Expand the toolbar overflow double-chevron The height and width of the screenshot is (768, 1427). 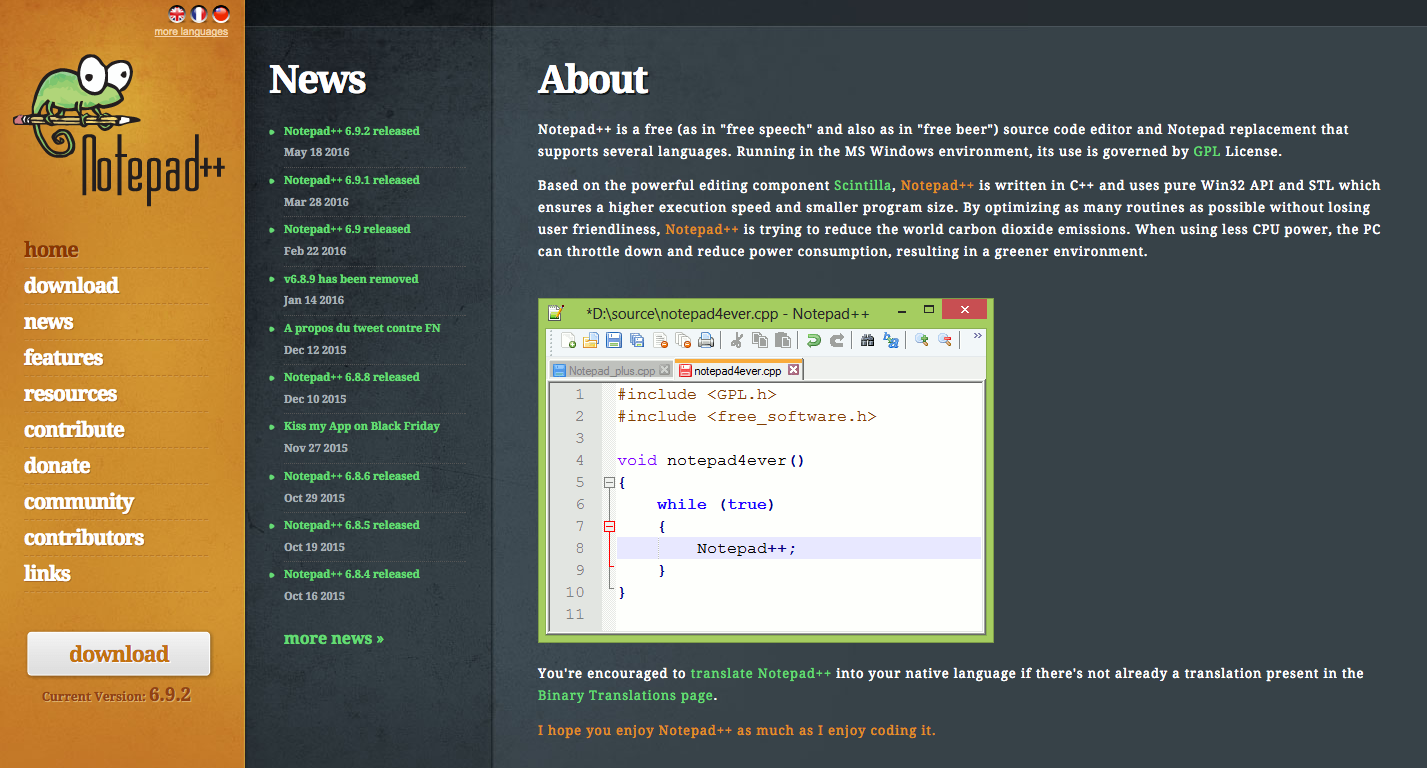977,337
